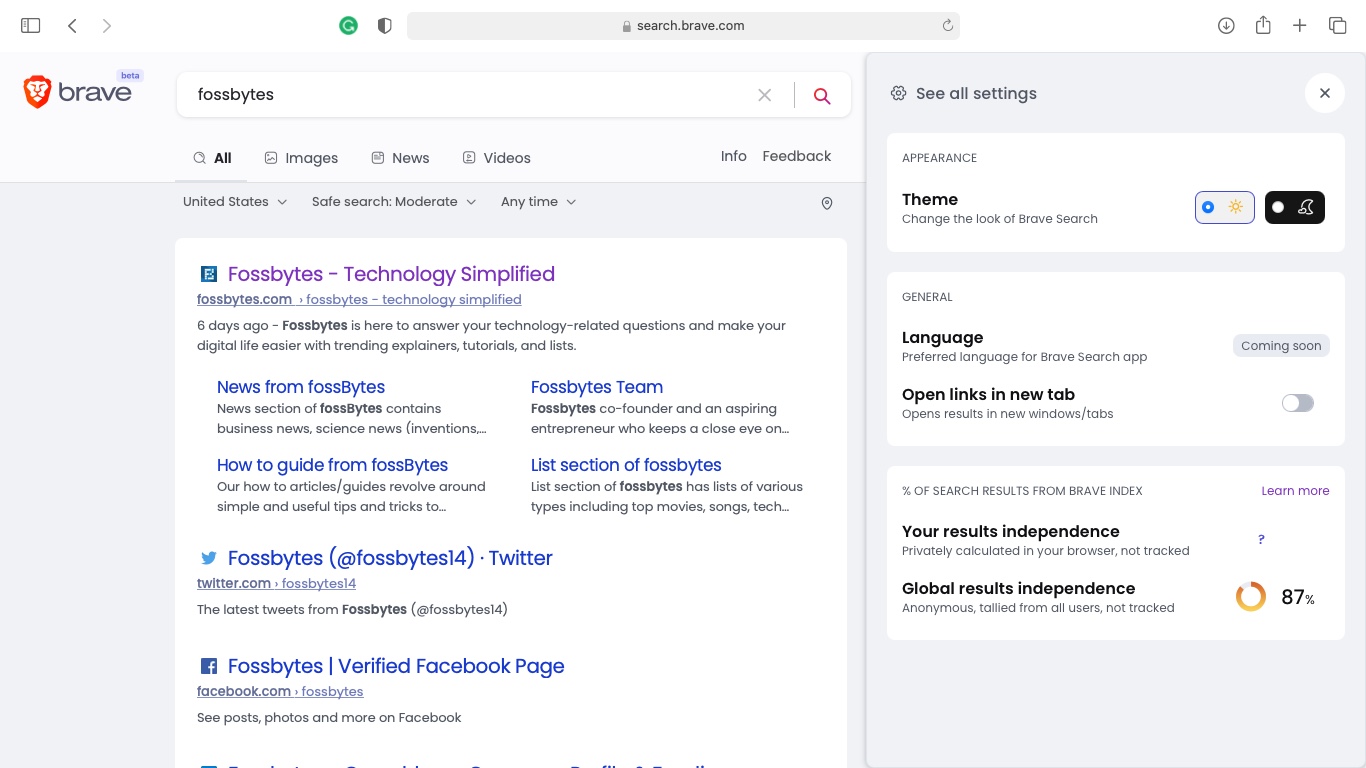This screenshot has height=768, width=1366.
Task: Open List section of fossbytes link
Action: [x=626, y=465]
